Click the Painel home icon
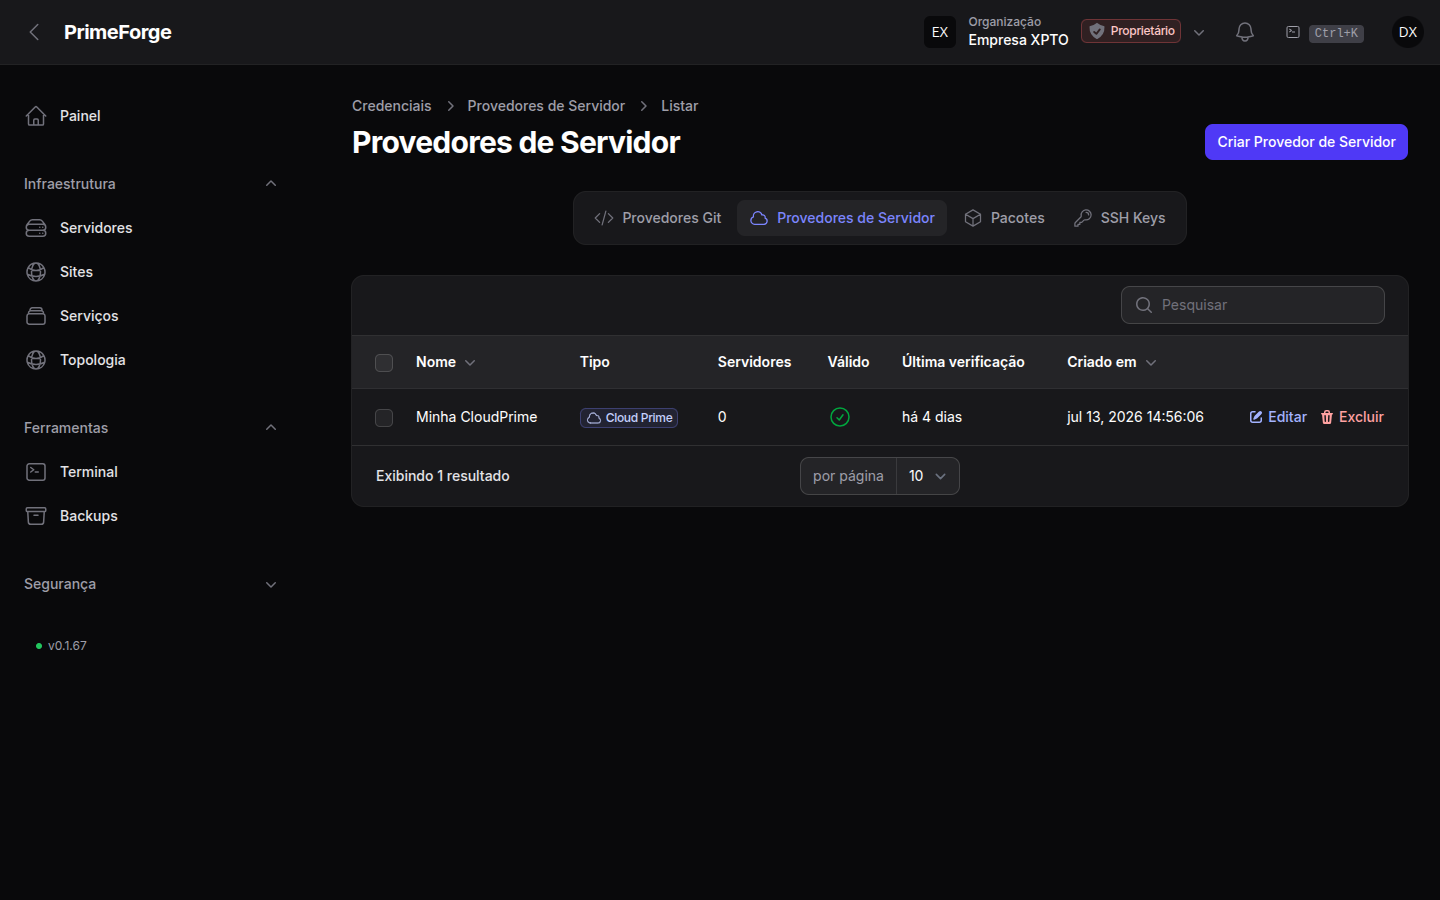This screenshot has width=1440, height=900. [x=36, y=116]
